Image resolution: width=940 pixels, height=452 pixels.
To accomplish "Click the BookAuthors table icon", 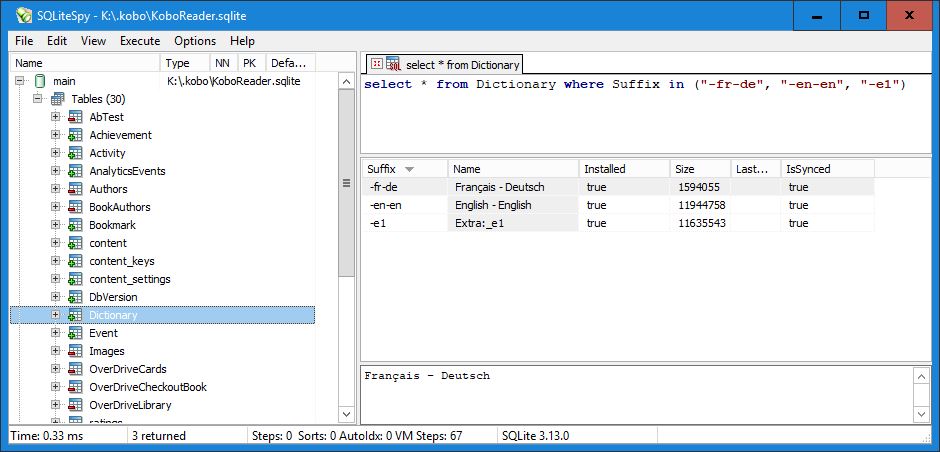I will [x=75, y=207].
